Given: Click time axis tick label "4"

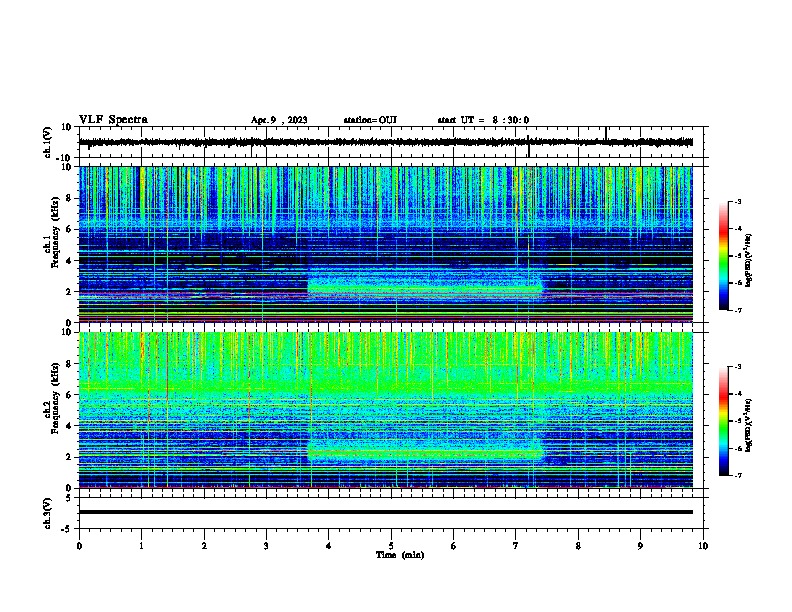Looking at the screenshot, I should click(x=329, y=546).
